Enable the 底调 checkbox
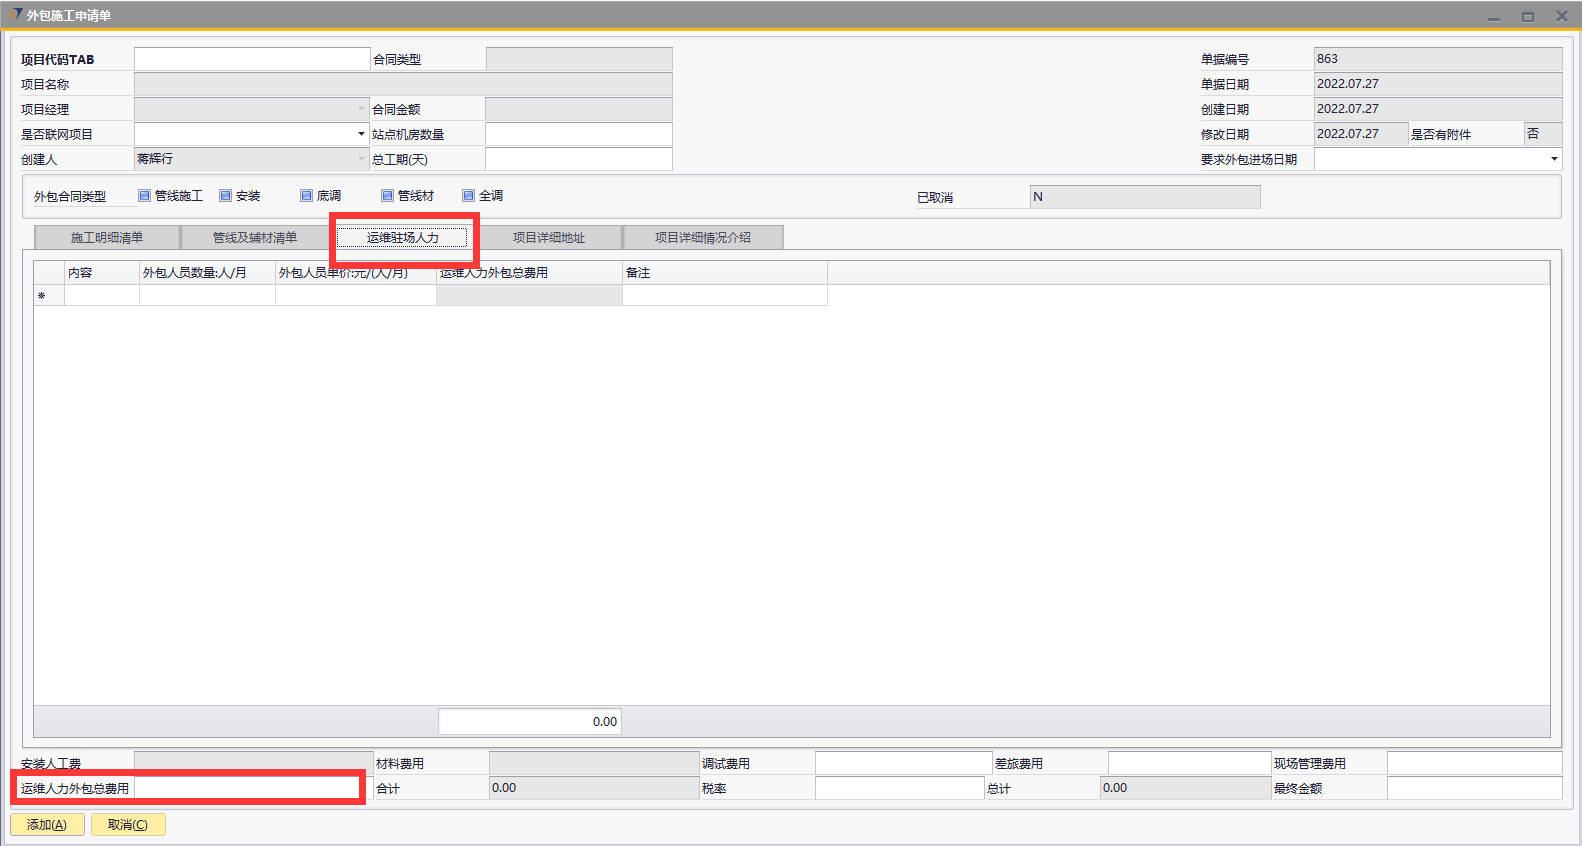 307,196
